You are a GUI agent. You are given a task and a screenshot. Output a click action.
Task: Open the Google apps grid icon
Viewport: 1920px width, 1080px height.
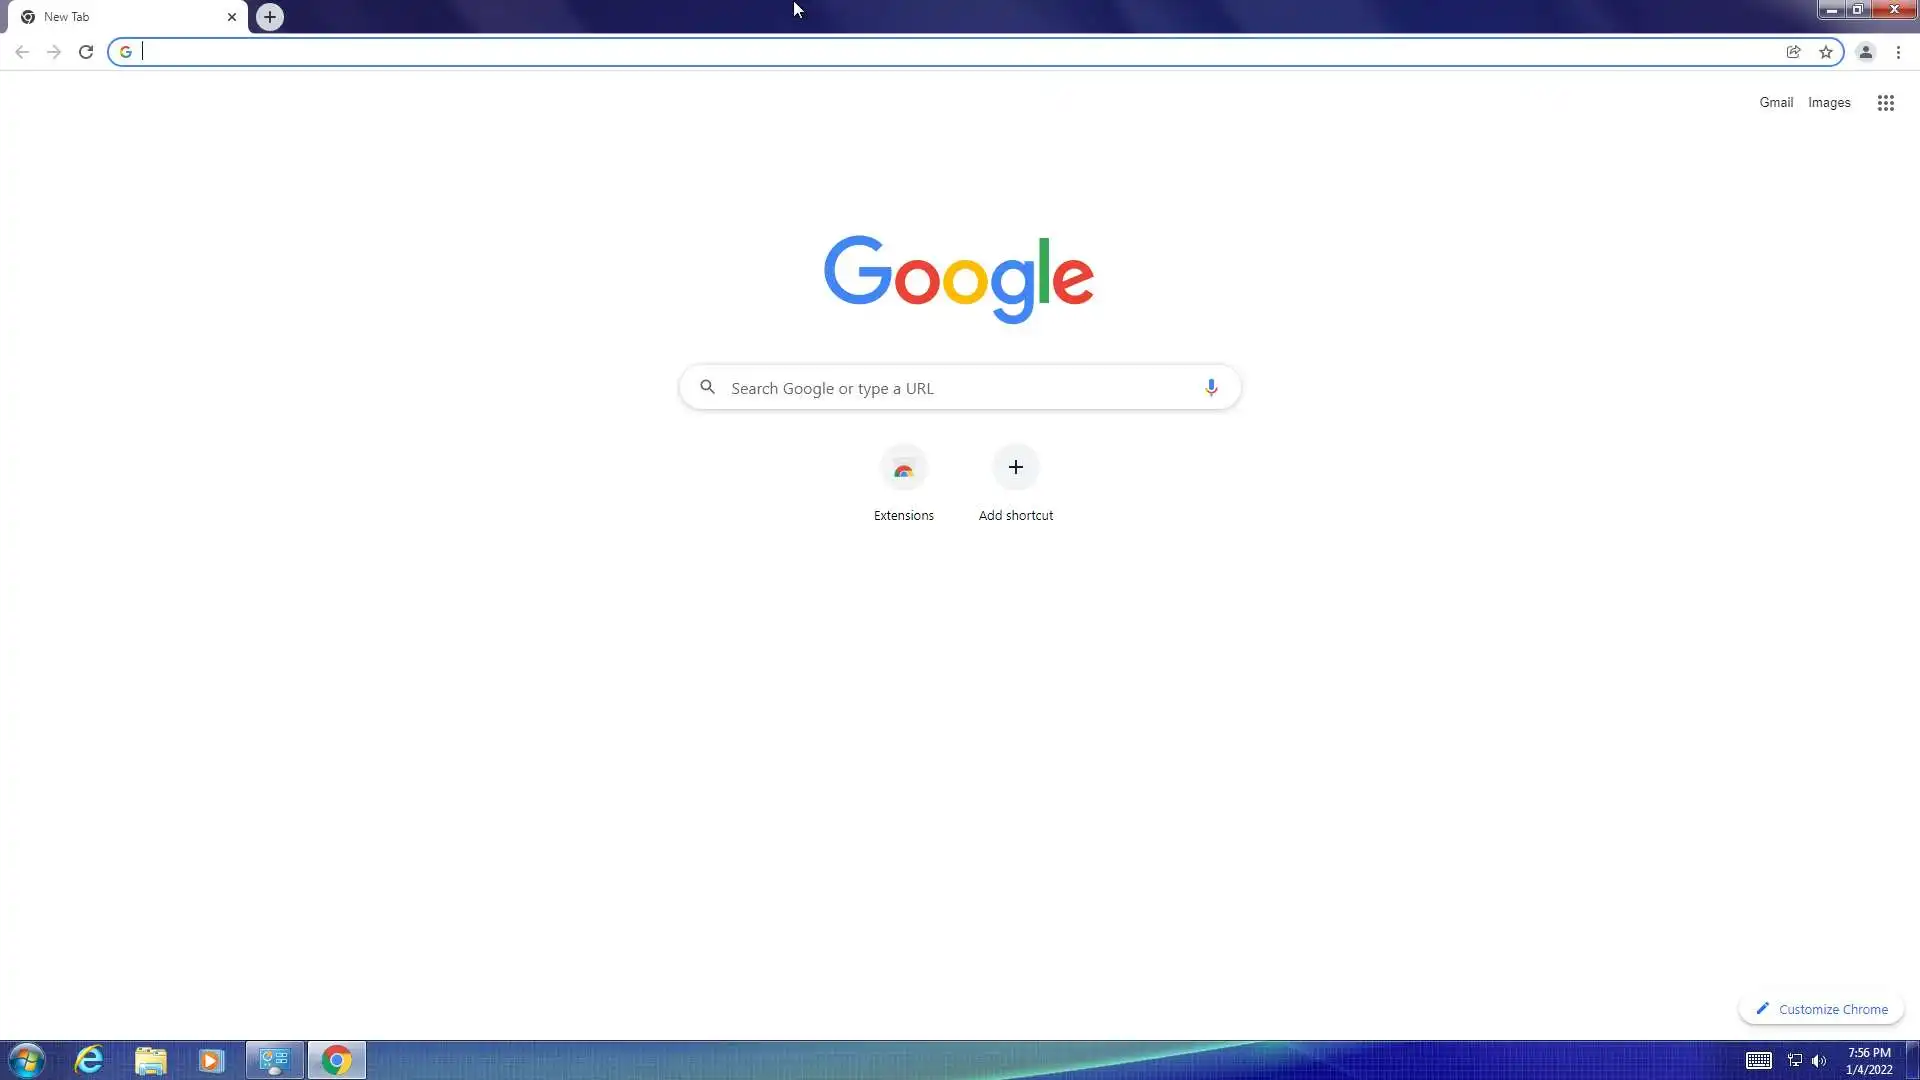point(1885,103)
